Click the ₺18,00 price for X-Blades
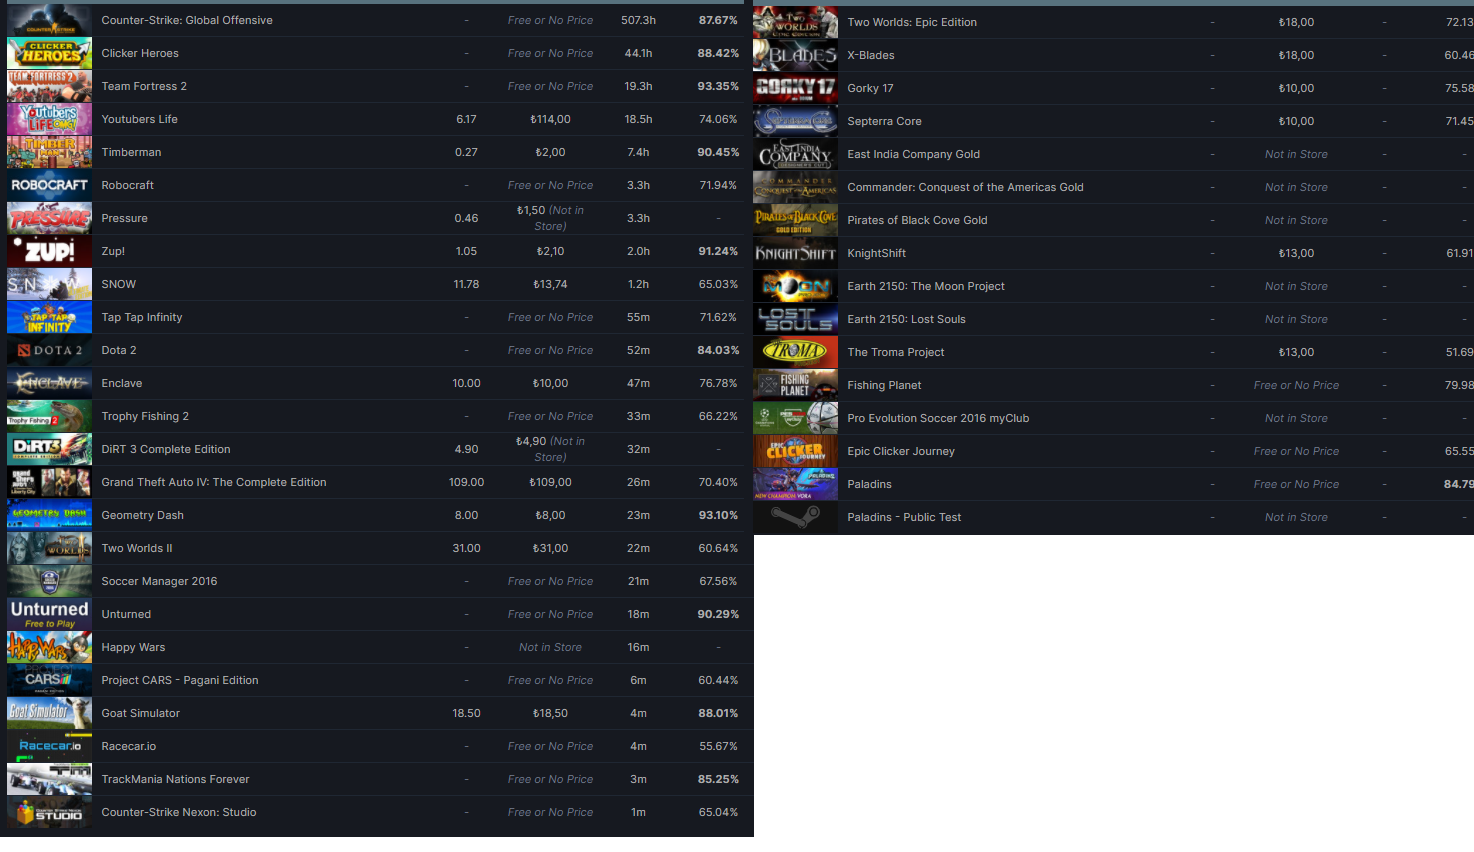Viewport: 1474px width, 852px height. coord(1296,55)
